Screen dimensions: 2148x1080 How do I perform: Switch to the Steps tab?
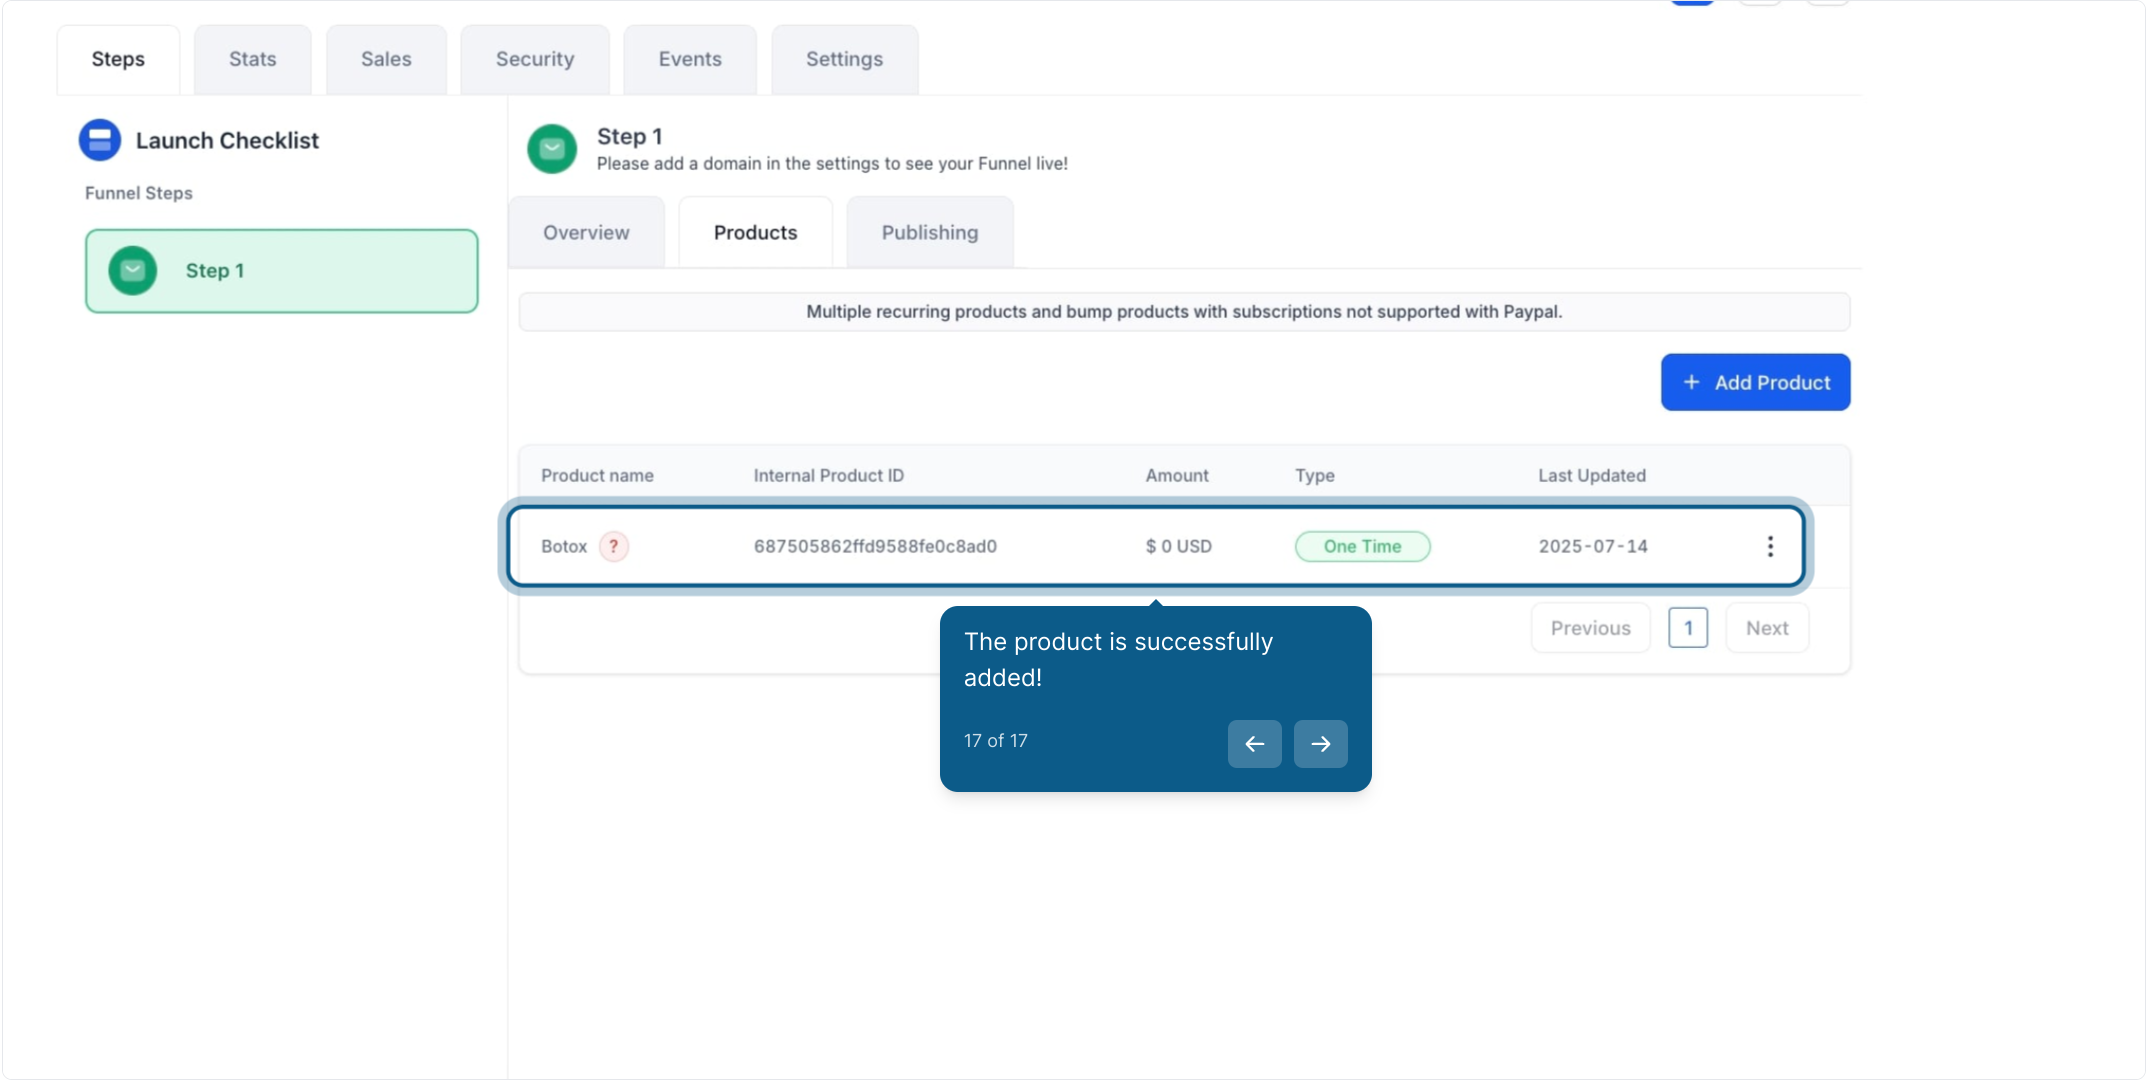click(x=118, y=59)
